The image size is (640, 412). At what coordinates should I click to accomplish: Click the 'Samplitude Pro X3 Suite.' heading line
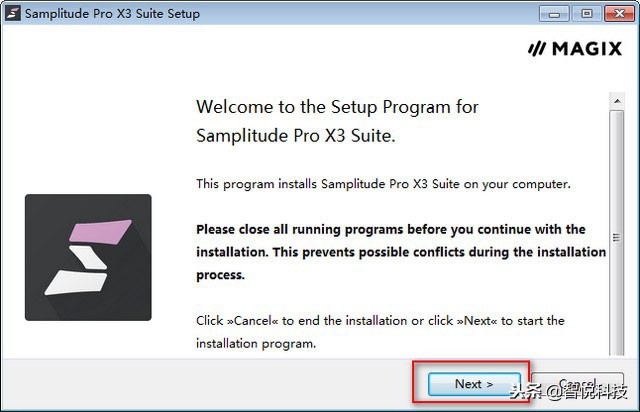pyautogui.click(x=295, y=135)
